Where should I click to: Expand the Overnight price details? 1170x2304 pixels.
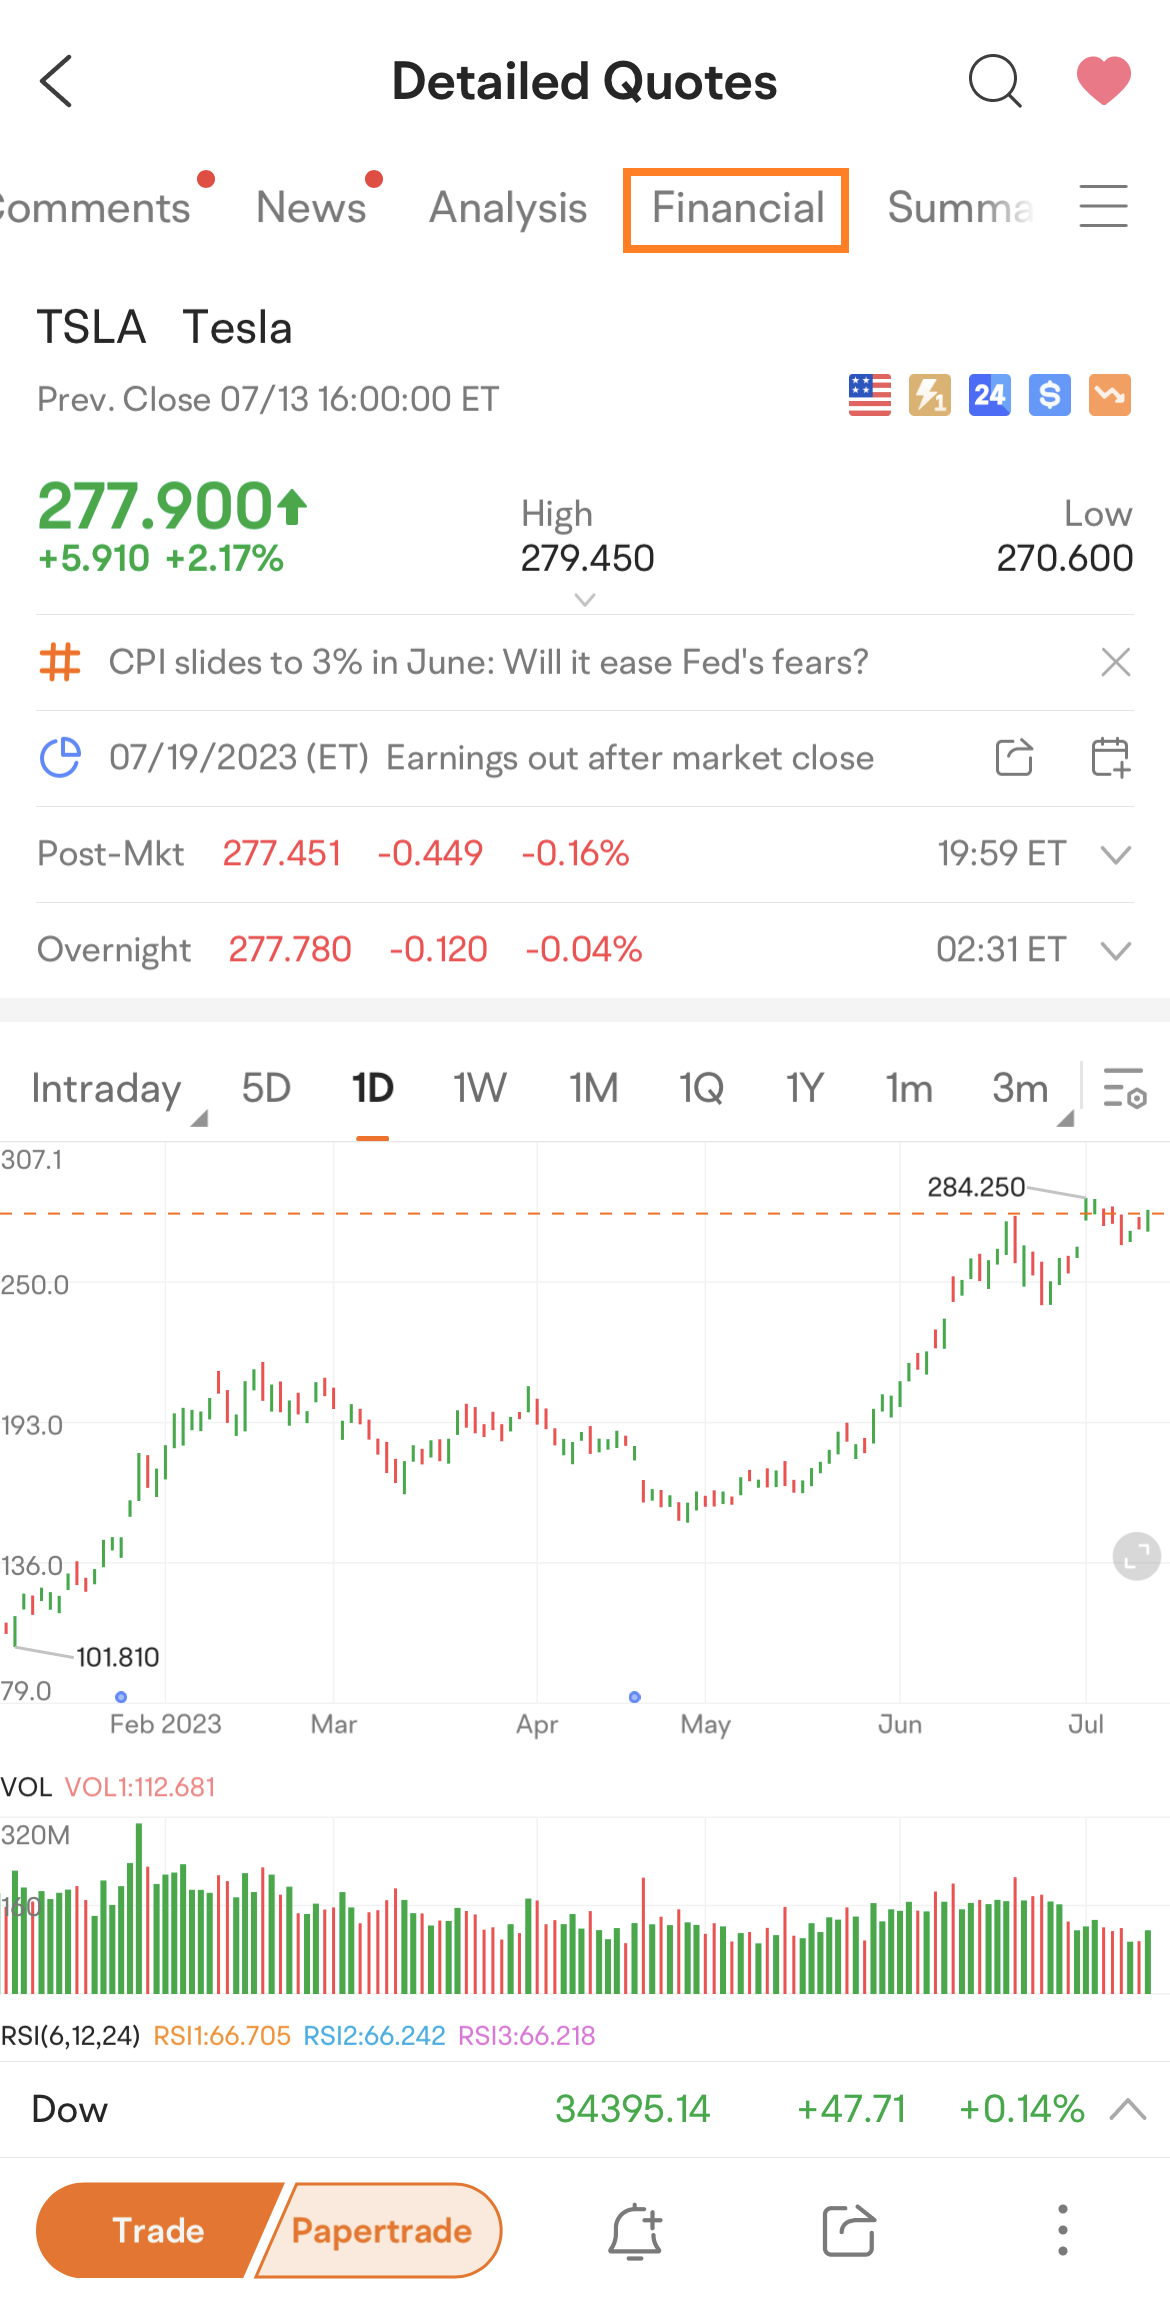pyautogui.click(x=1117, y=950)
